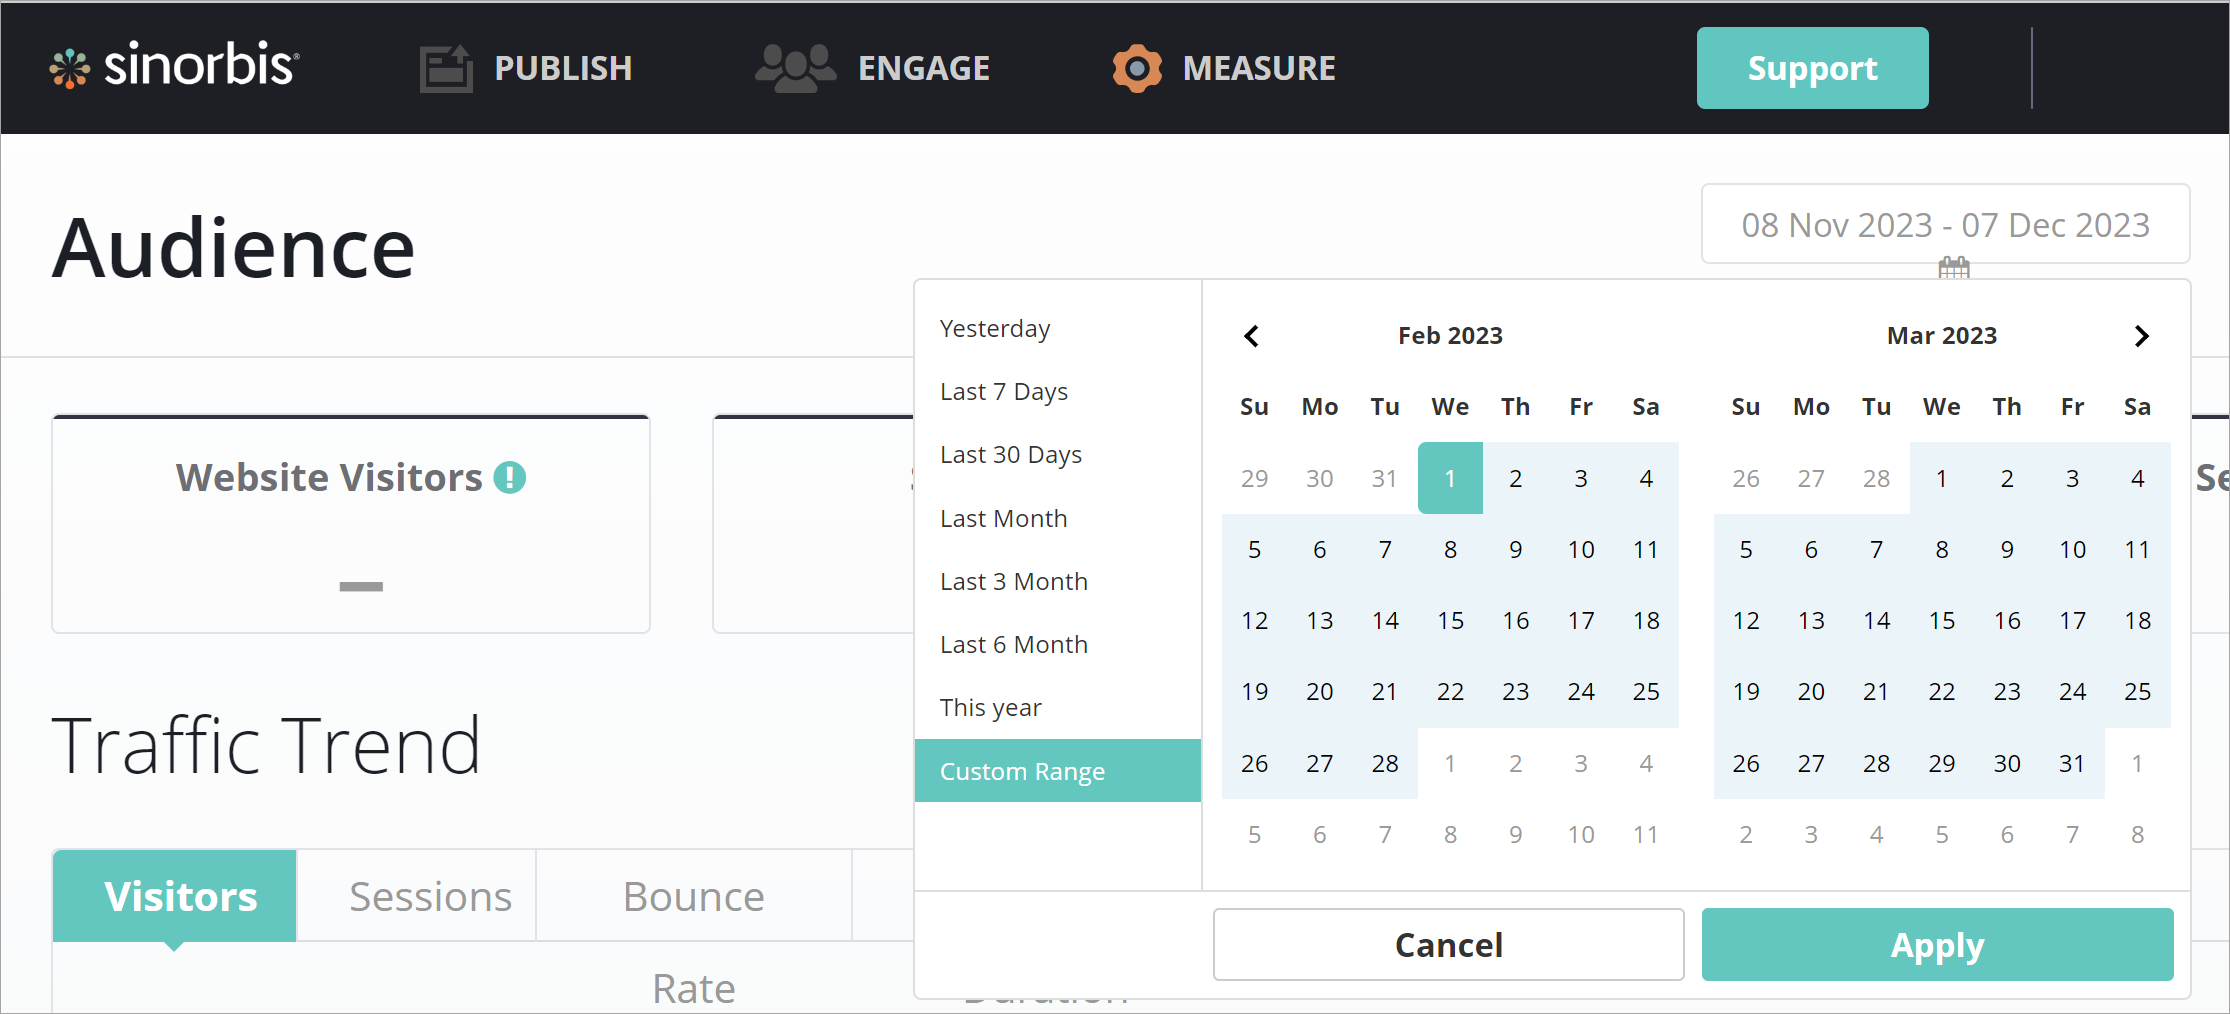This screenshot has height=1014, width=2230.
Task: Click the Sinorbis logo icon
Action: point(70,68)
